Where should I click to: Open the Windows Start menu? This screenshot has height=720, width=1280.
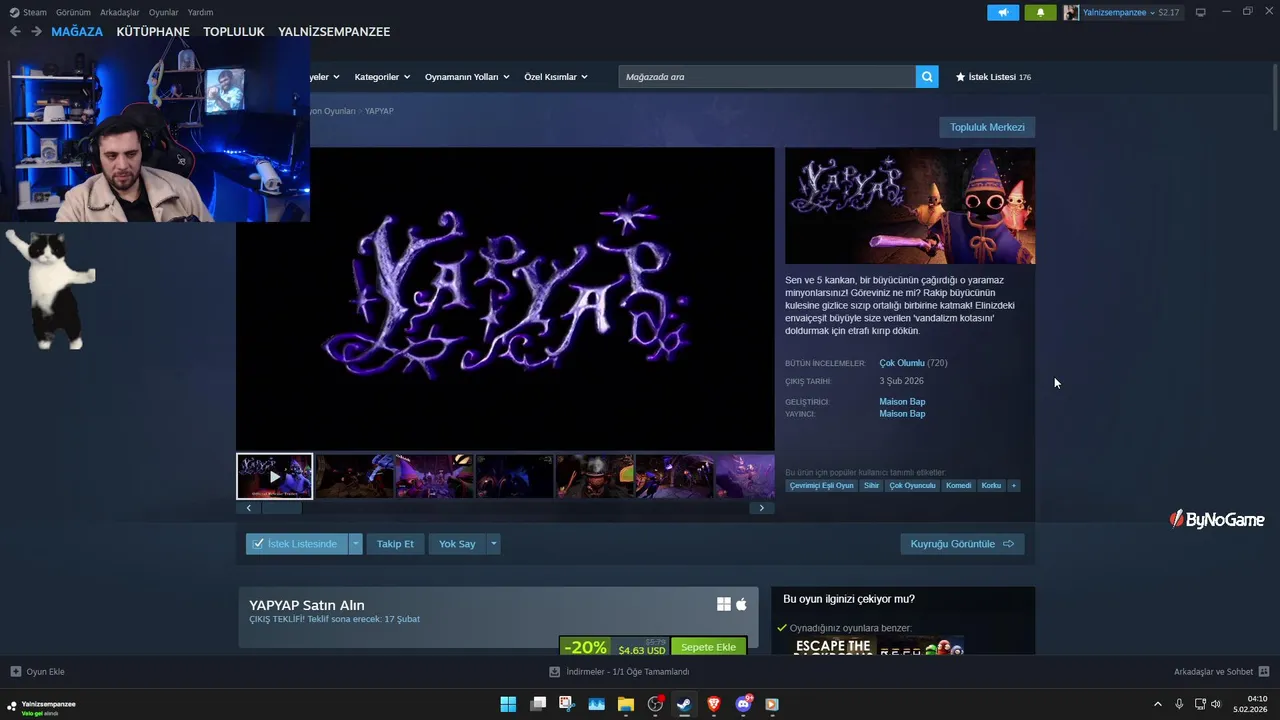[x=508, y=704]
